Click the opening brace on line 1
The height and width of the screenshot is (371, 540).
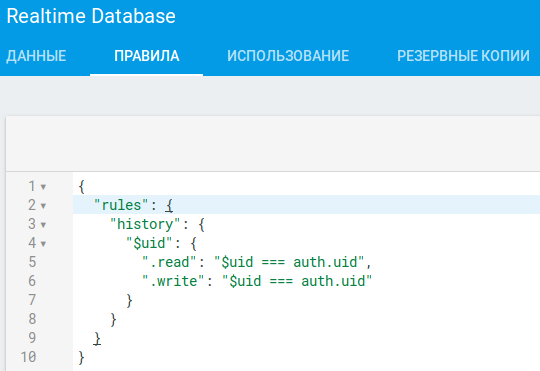[x=82, y=187]
